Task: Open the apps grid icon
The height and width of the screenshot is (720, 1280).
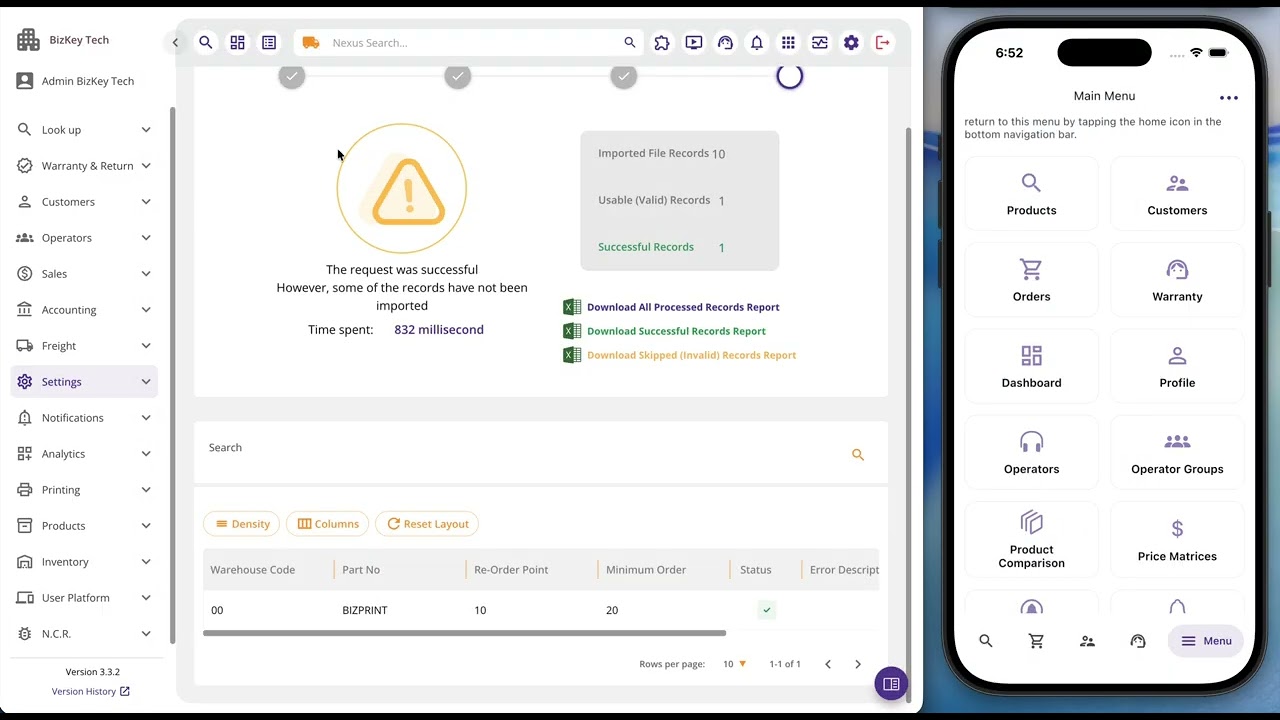Action: pyautogui.click(x=788, y=42)
